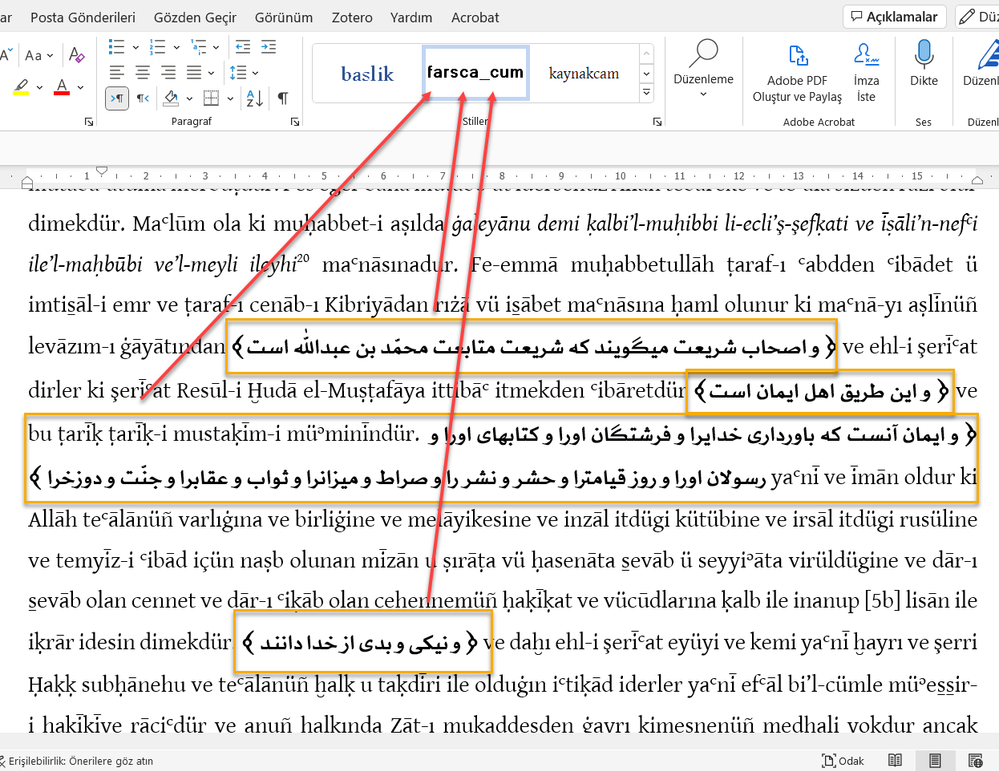This screenshot has height=771, width=999.
Task: Expand bulleted list options arrow
Action: click(x=135, y=47)
